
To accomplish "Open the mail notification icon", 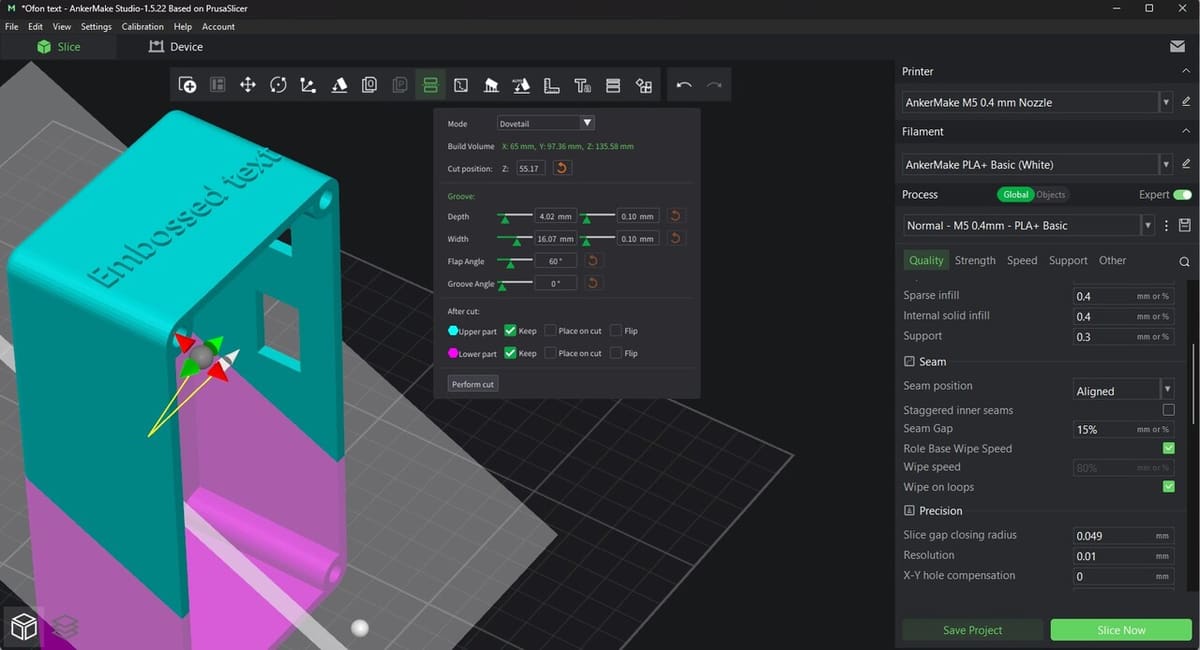I will [x=1177, y=47].
